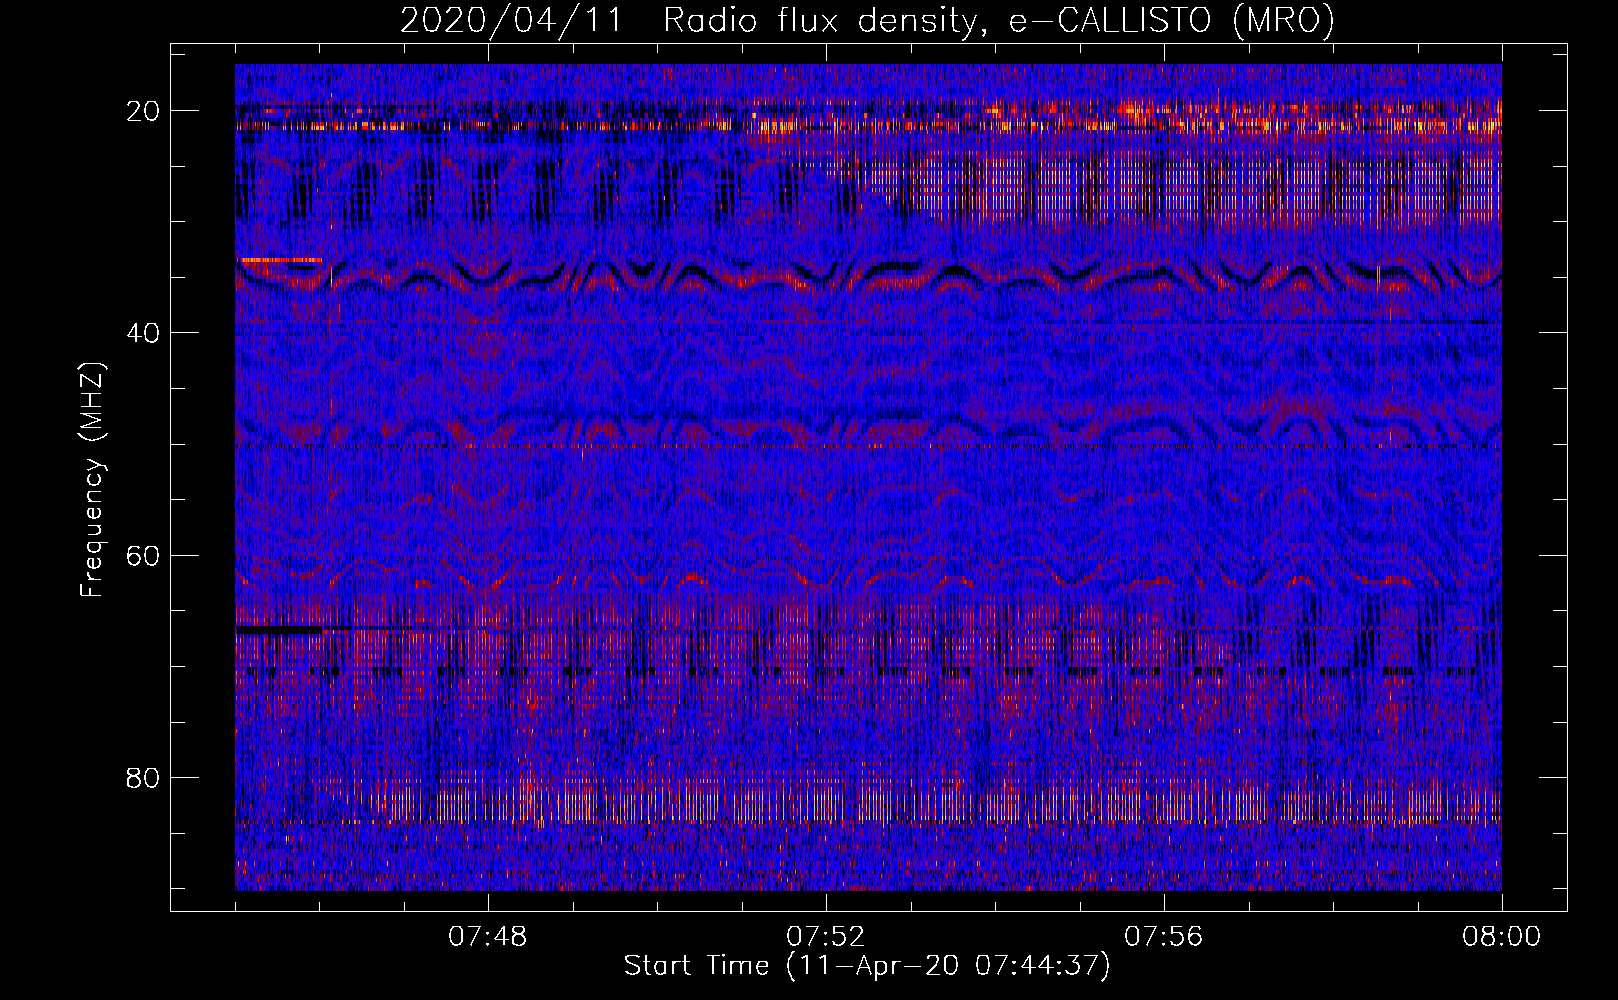Click the 80 MHz frequency tick label
1618x1000 pixels.
(x=143, y=777)
